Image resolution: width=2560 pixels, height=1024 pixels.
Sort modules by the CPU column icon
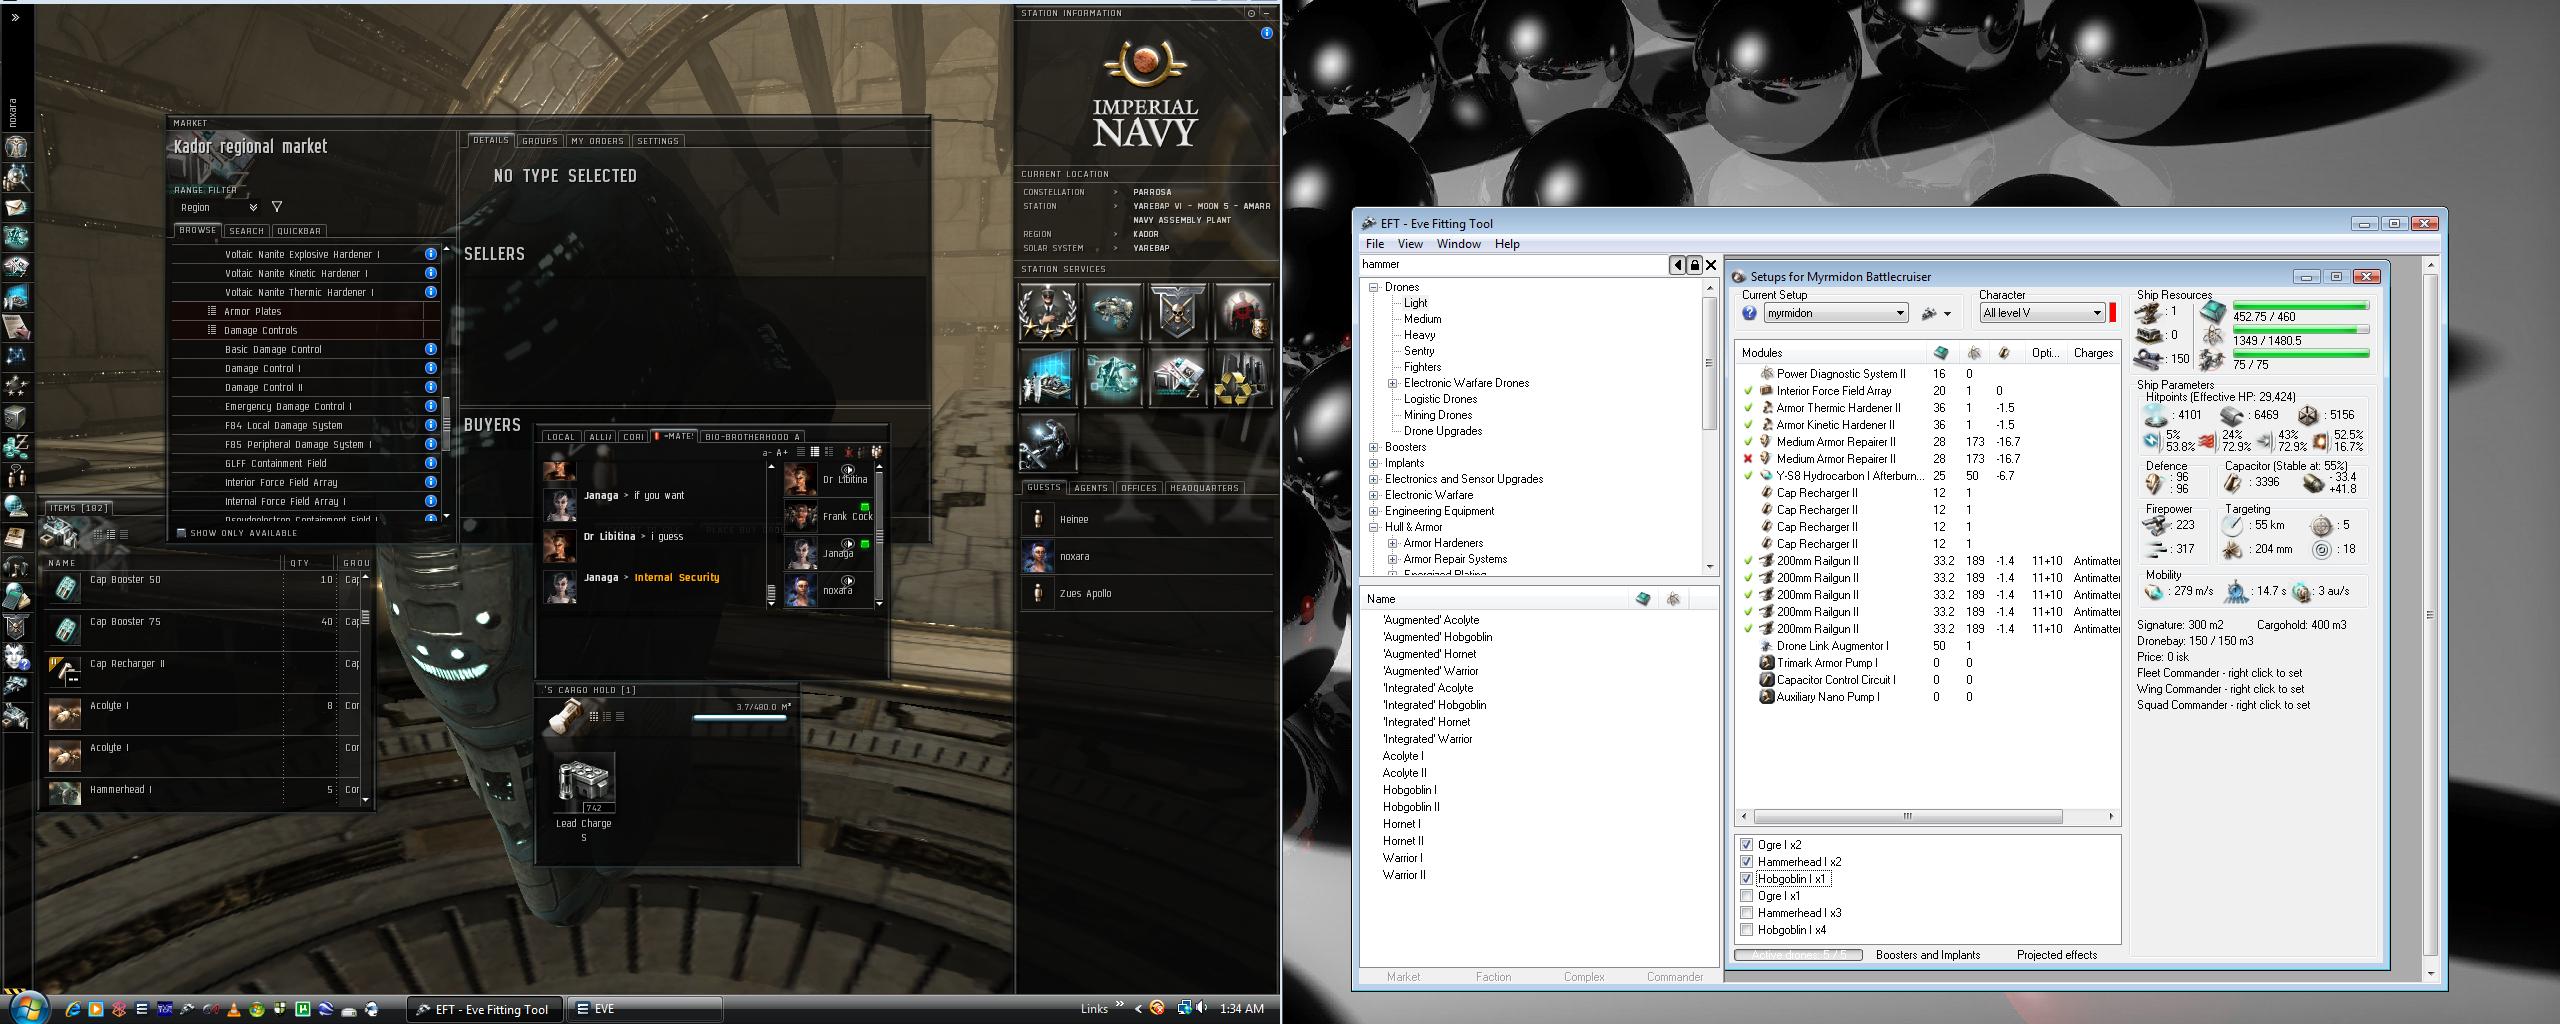coord(1941,353)
